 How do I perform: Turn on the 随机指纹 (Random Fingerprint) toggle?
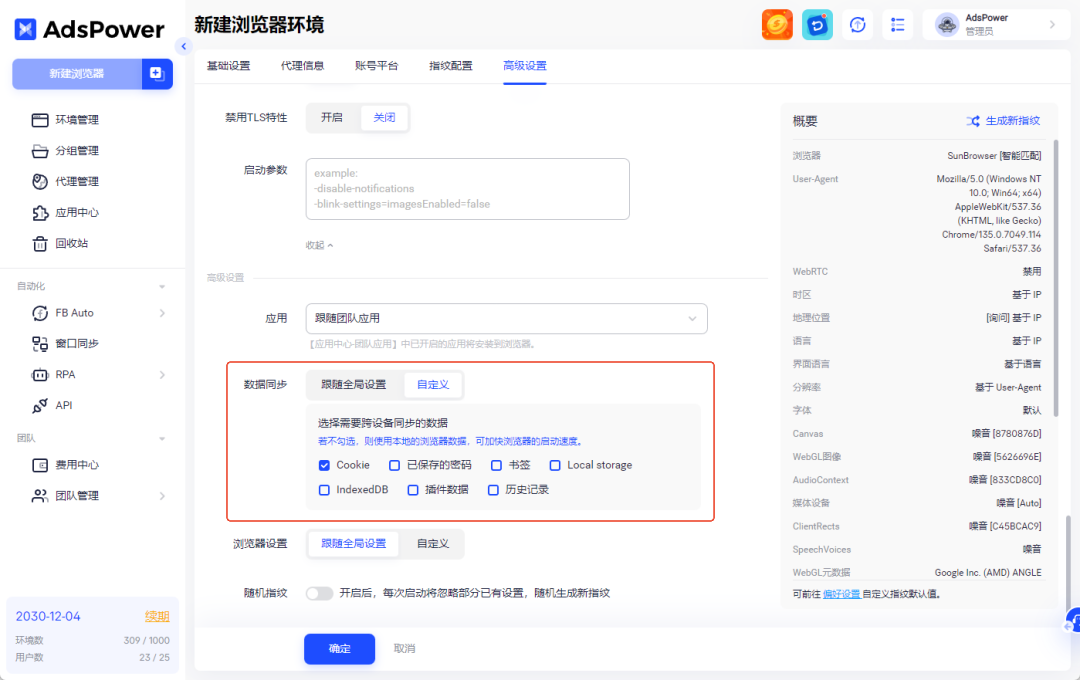click(319, 592)
